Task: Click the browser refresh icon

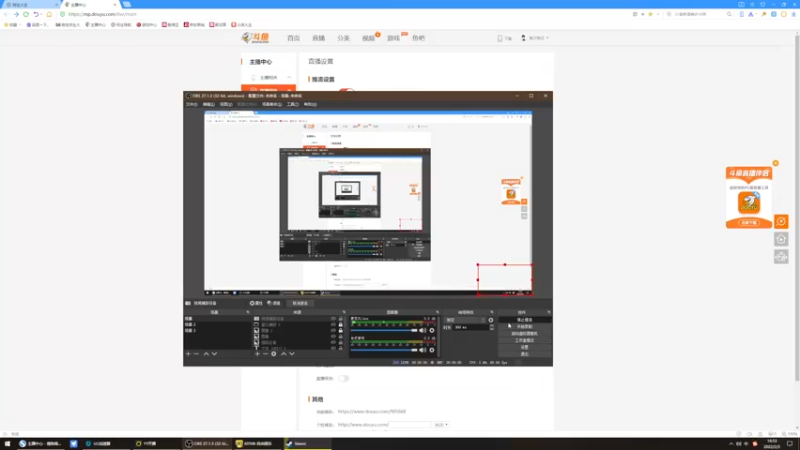Action: tap(26, 14)
